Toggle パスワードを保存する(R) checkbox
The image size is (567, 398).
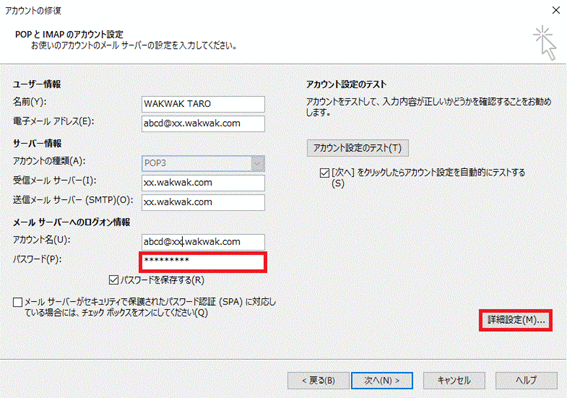point(114,280)
